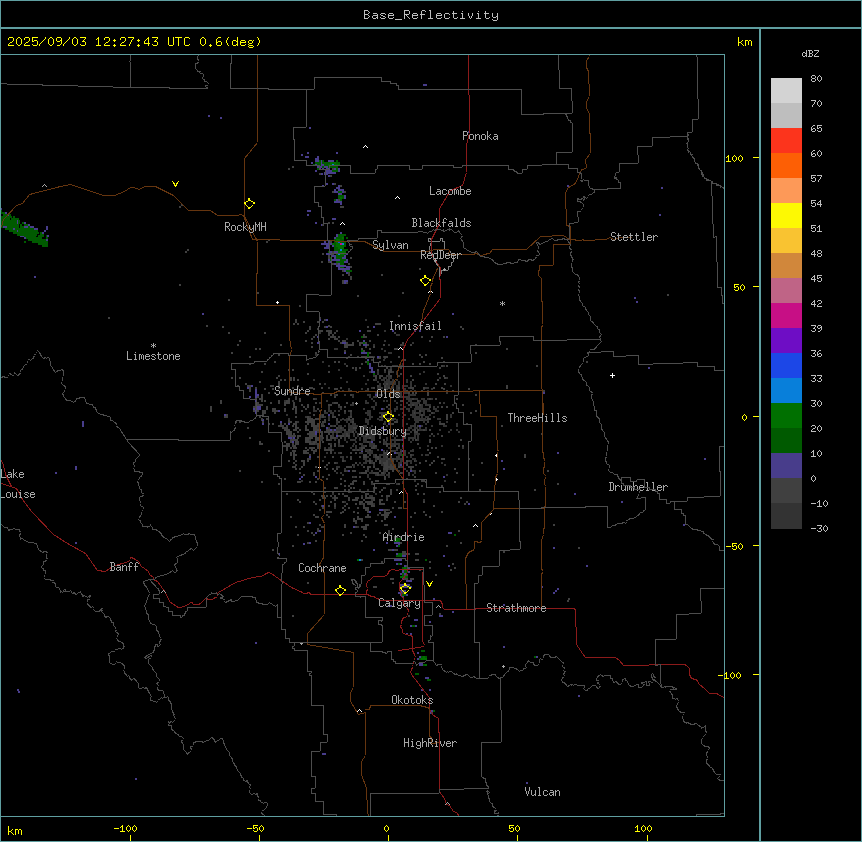Click the white plus marker north of Drumheller
The image size is (862, 842).
pyautogui.click(x=612, y=375)
